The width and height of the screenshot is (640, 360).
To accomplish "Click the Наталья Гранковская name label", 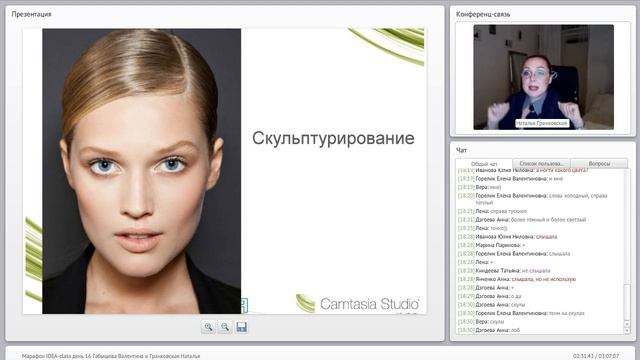I will pos(542,123).
